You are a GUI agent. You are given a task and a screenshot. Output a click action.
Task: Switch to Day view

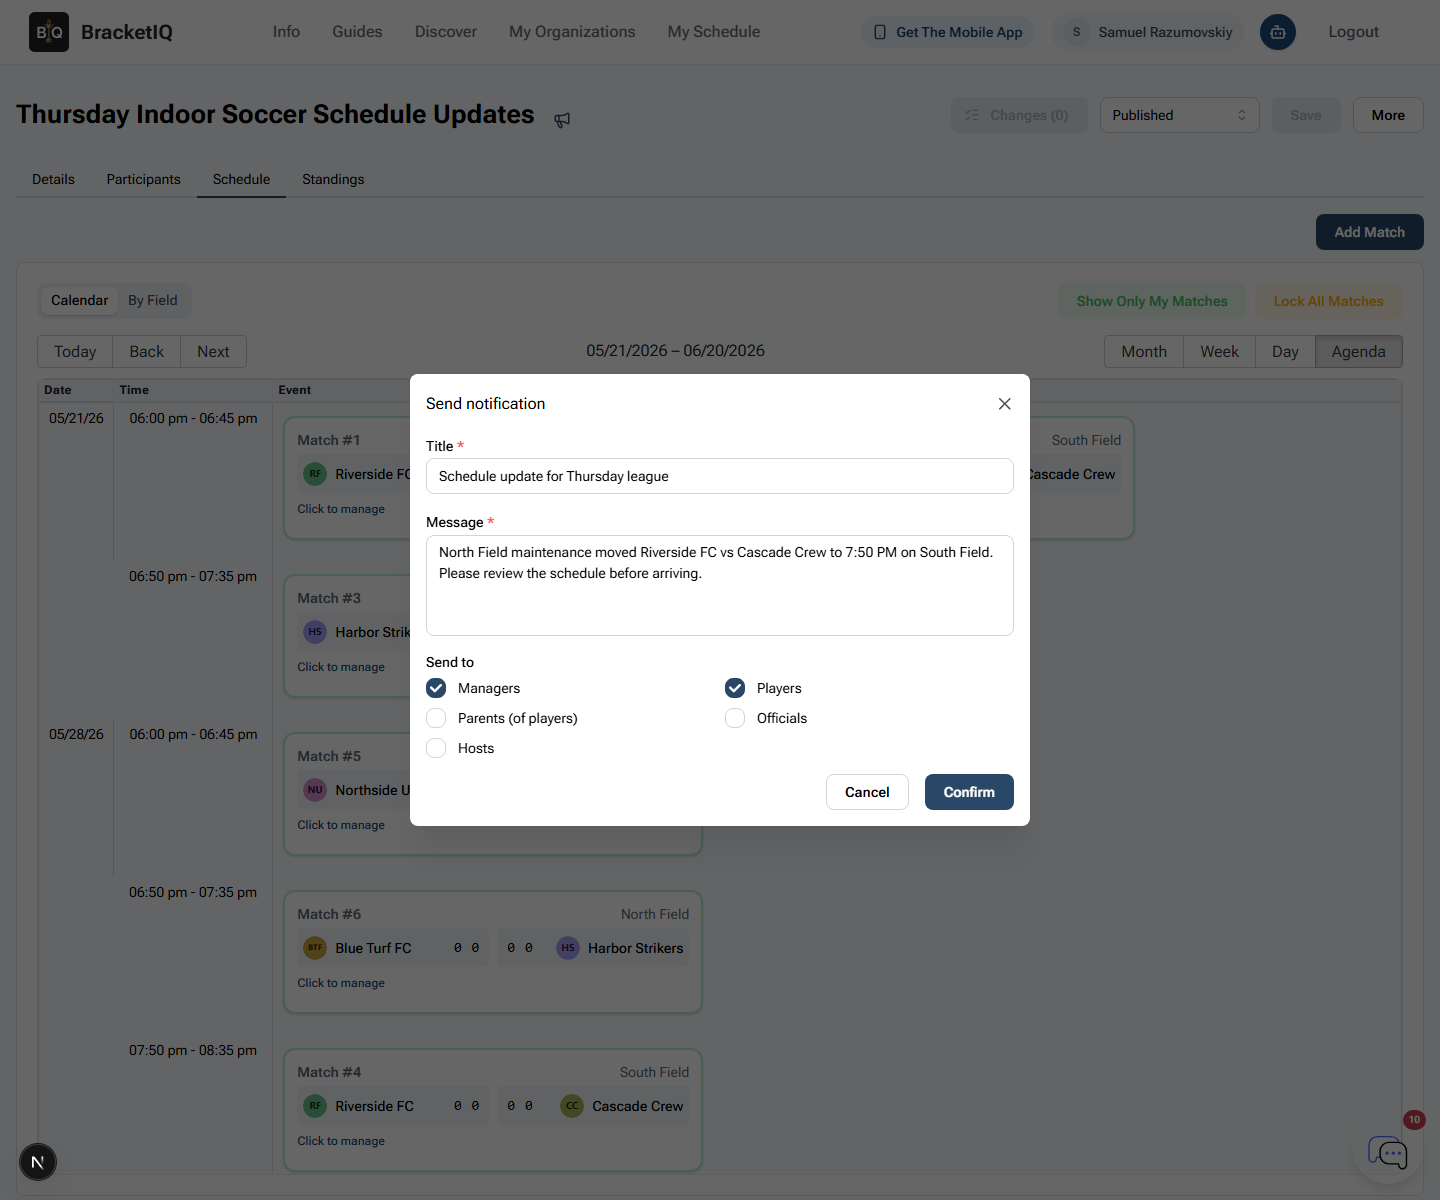click(1285, 352)
